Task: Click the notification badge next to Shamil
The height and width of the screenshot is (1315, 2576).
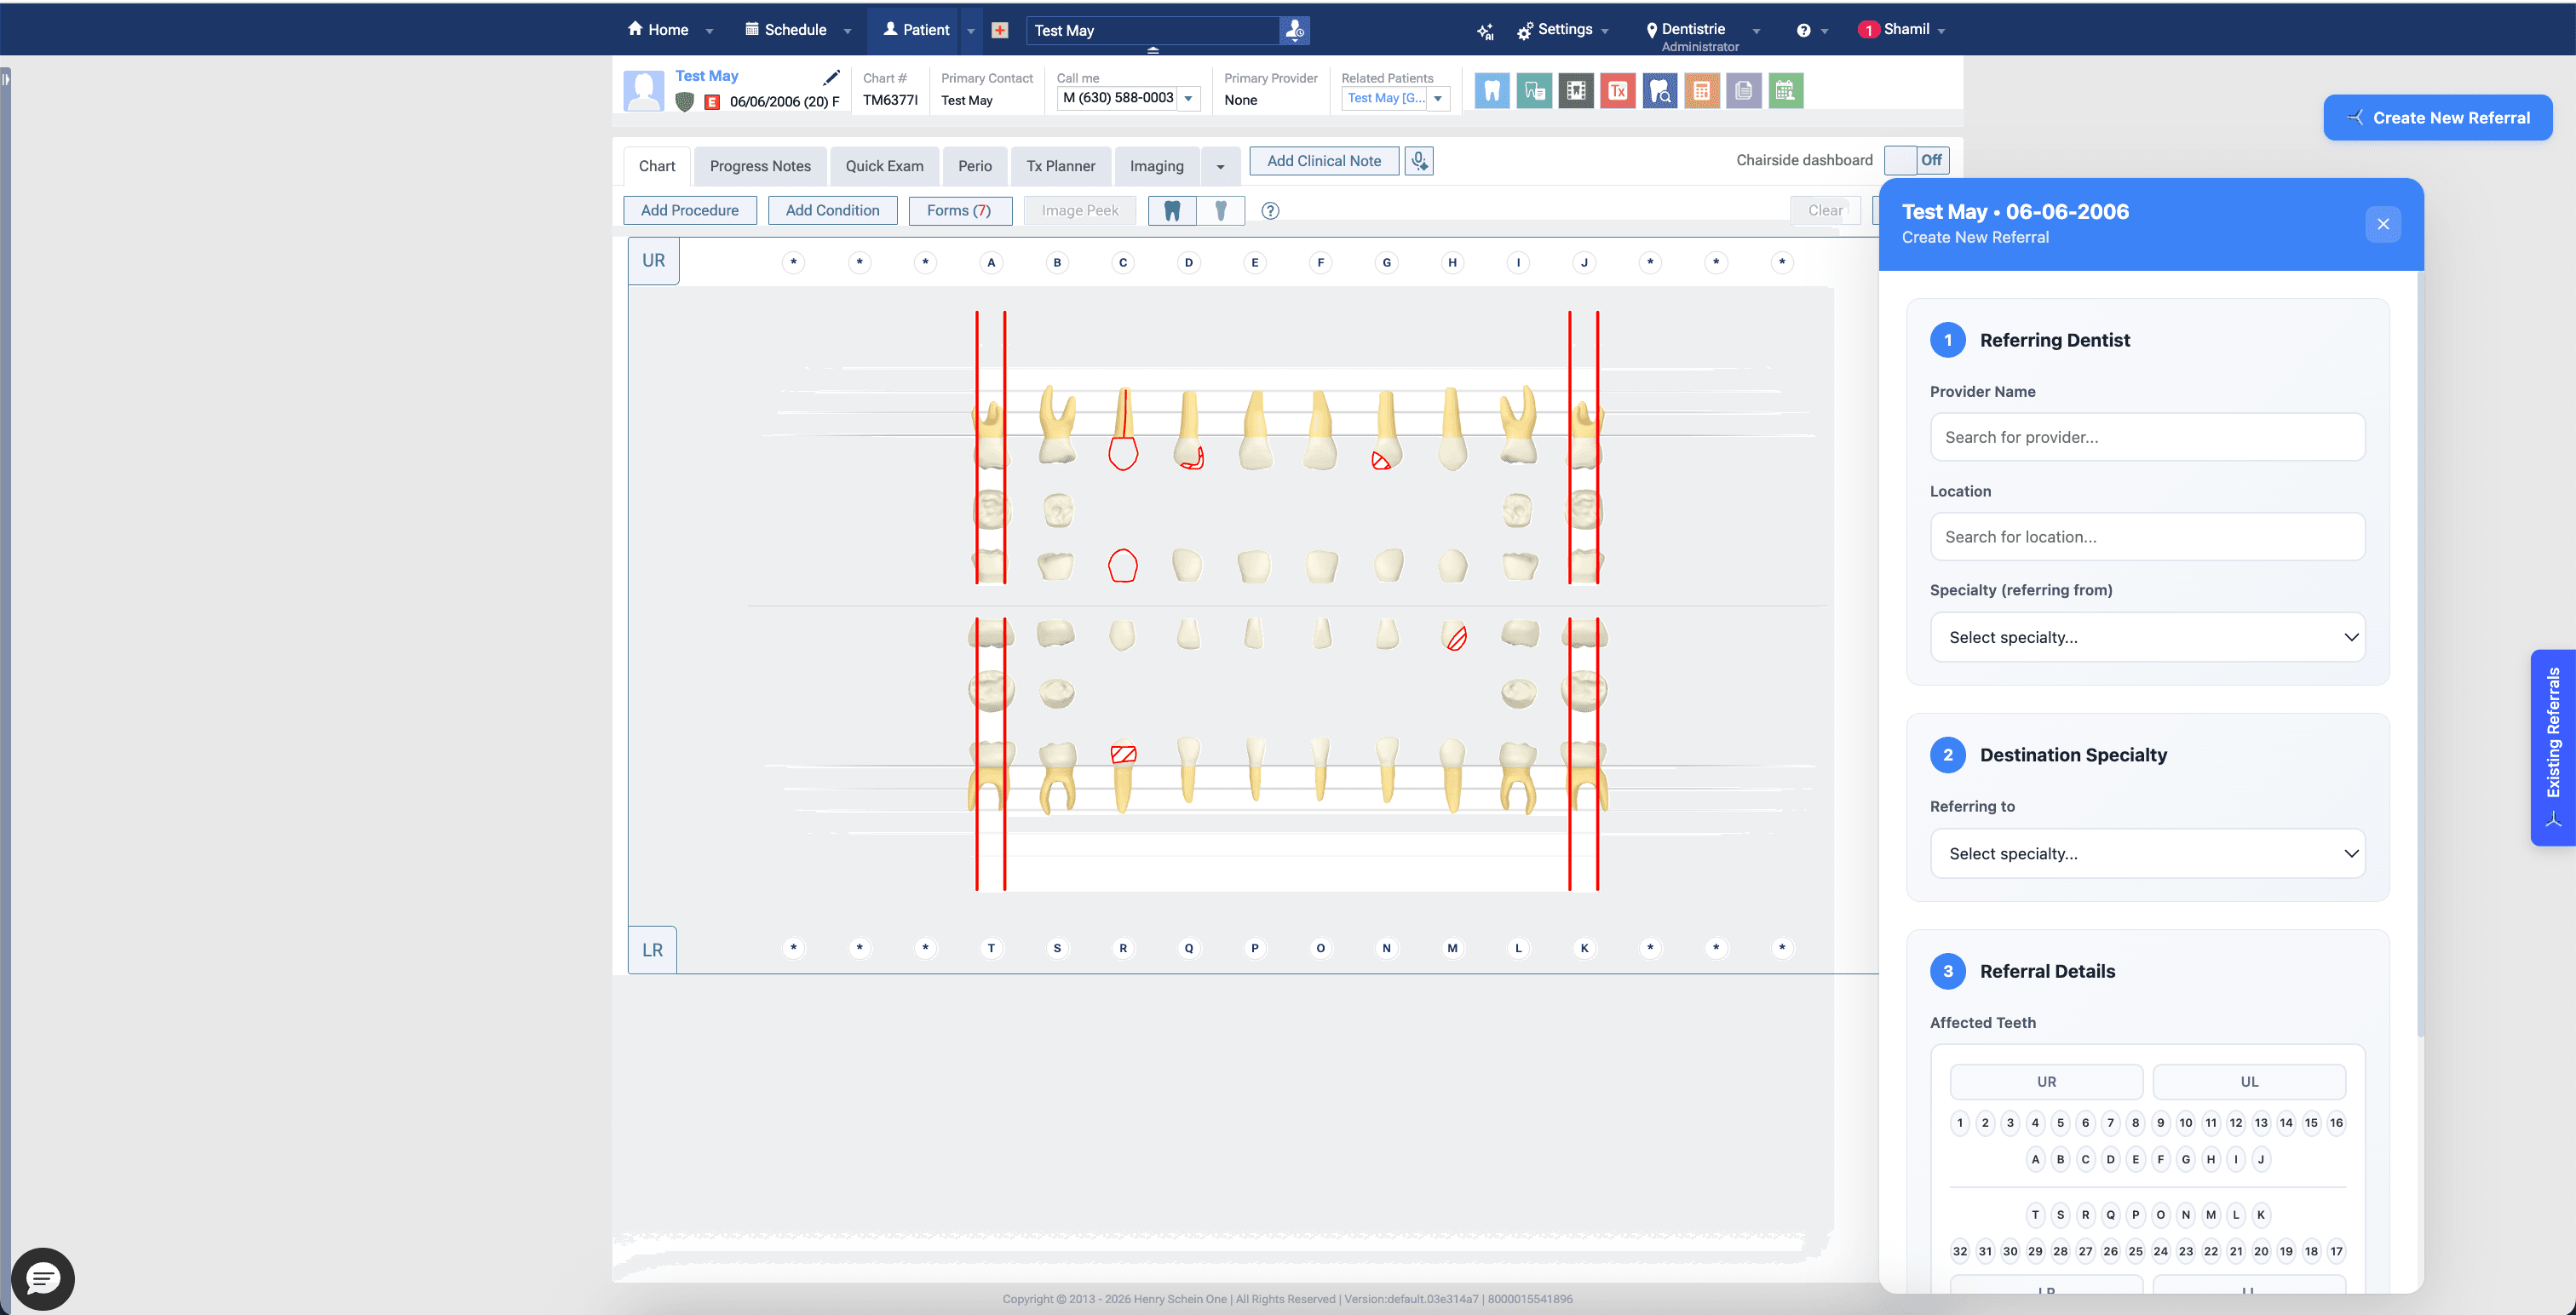Action: click(1868, 30)
